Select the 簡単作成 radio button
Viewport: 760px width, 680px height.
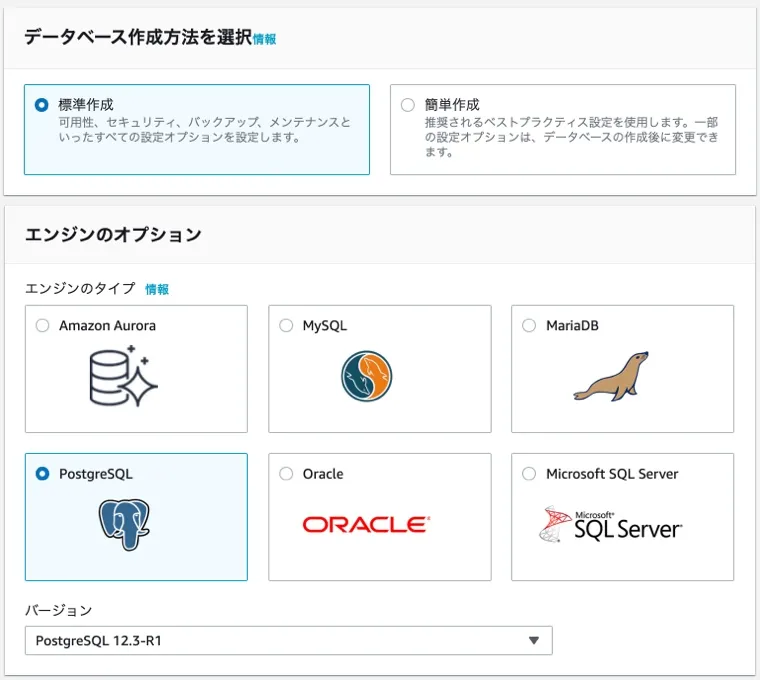point(408,105)
